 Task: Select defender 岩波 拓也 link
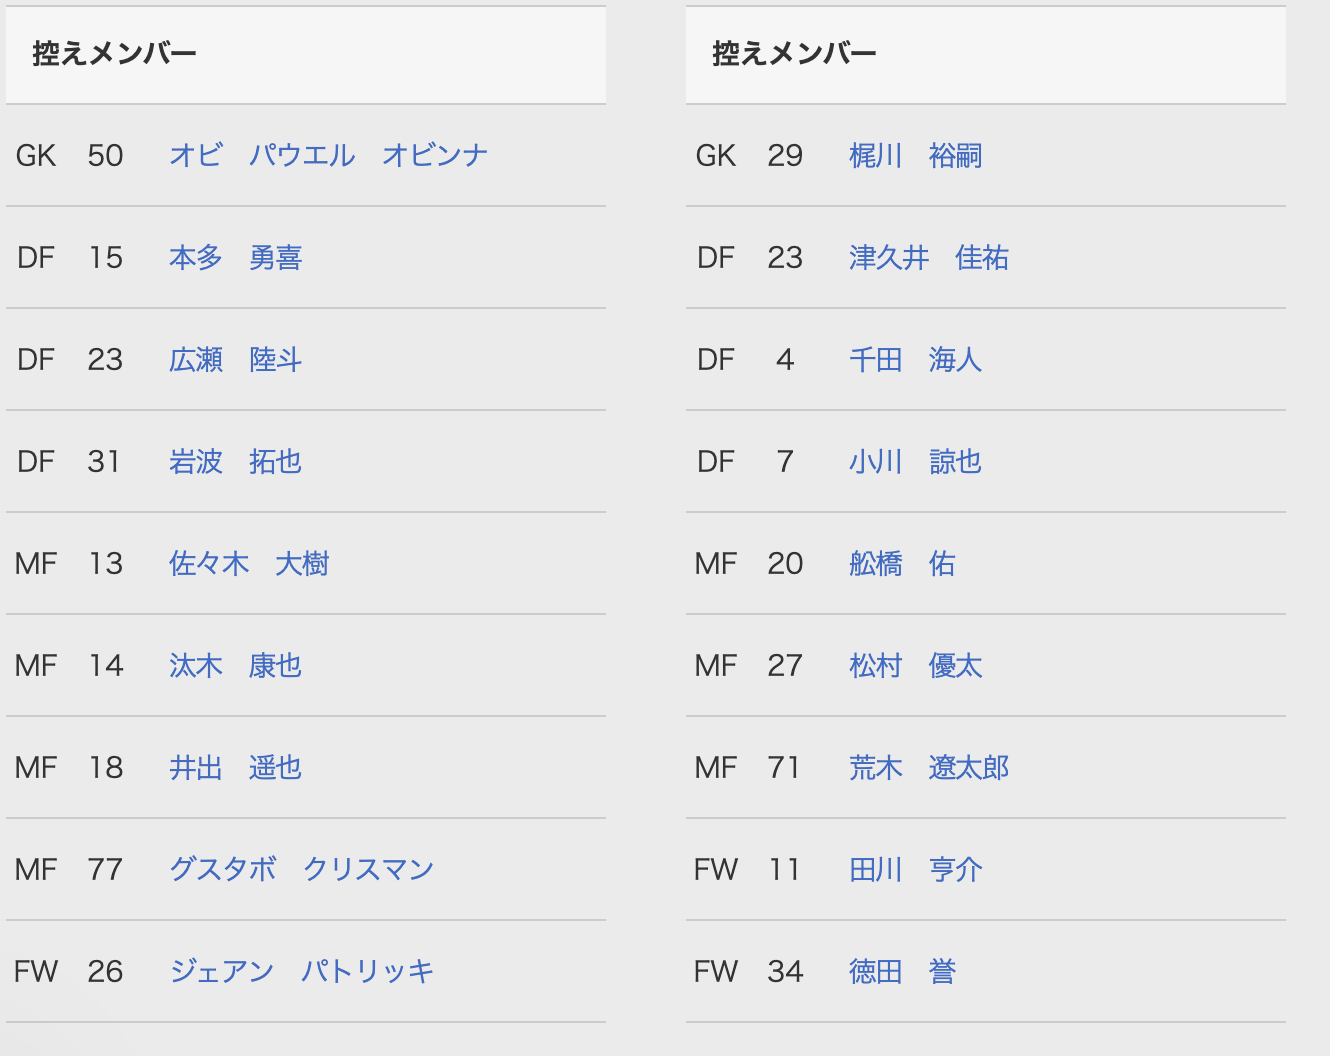235,462
